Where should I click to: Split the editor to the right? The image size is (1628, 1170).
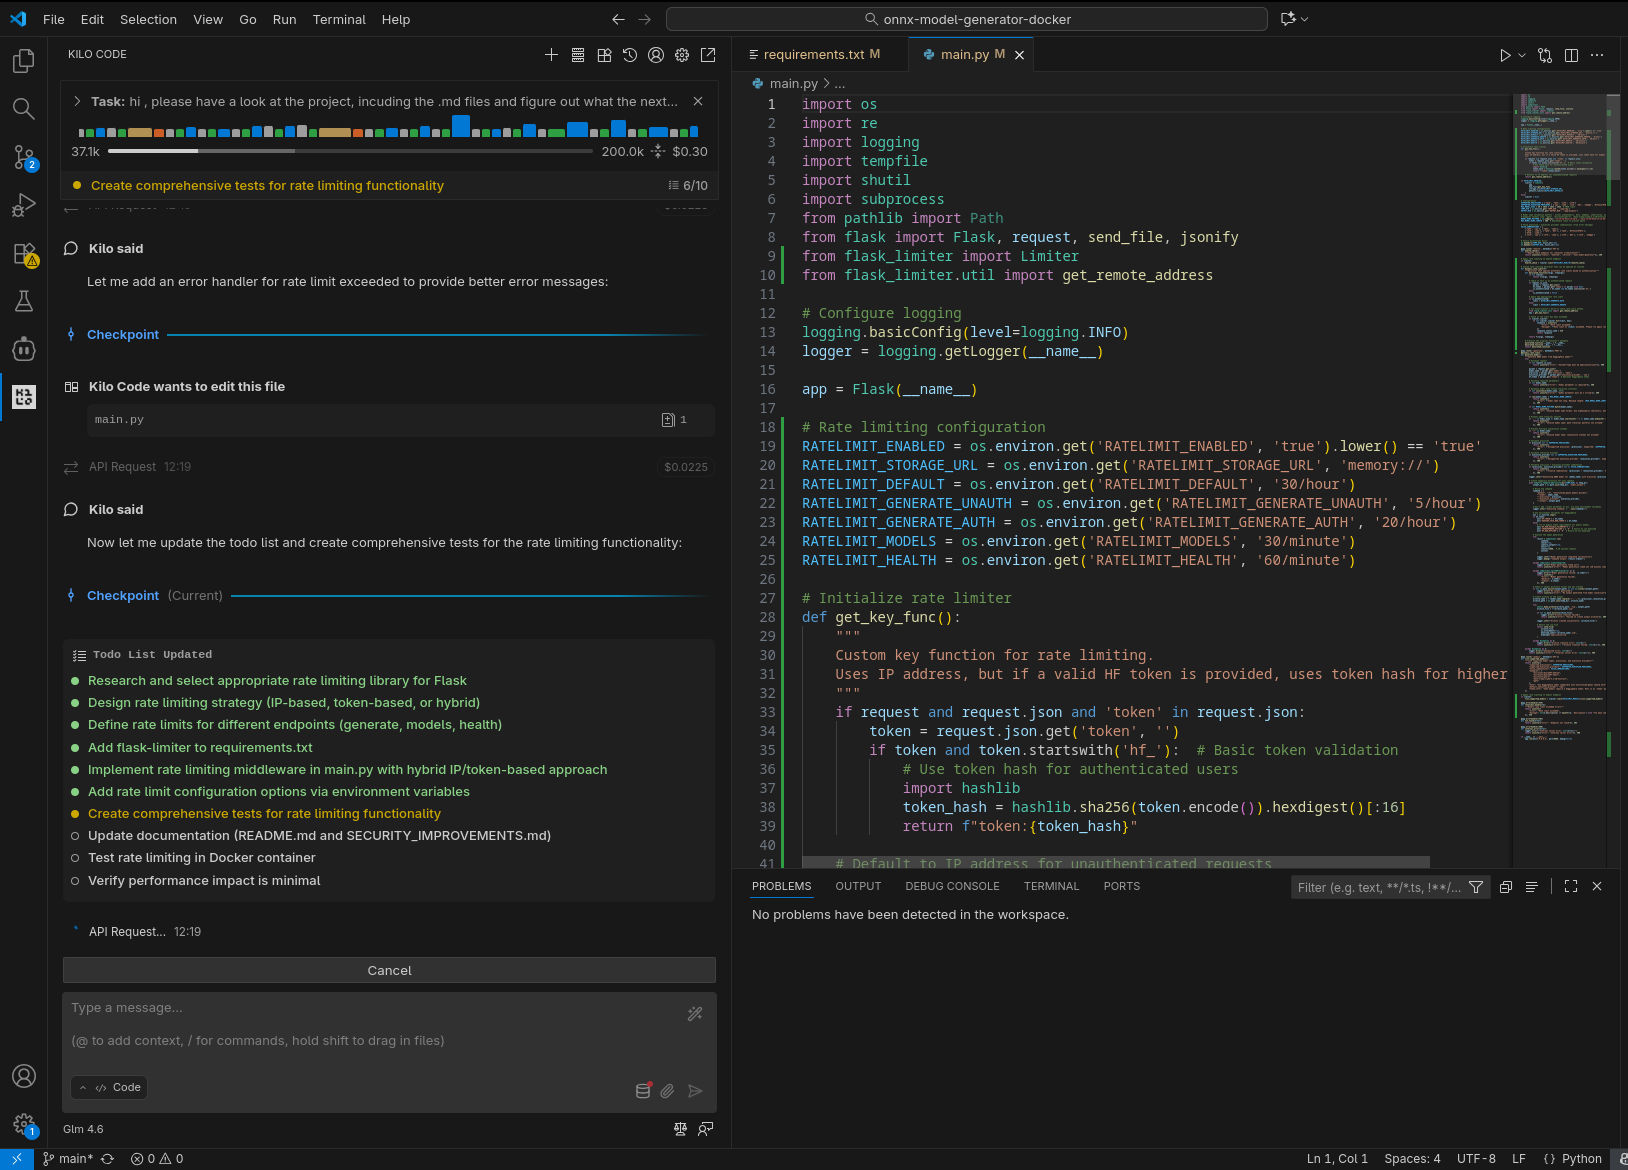point(1571,55)
